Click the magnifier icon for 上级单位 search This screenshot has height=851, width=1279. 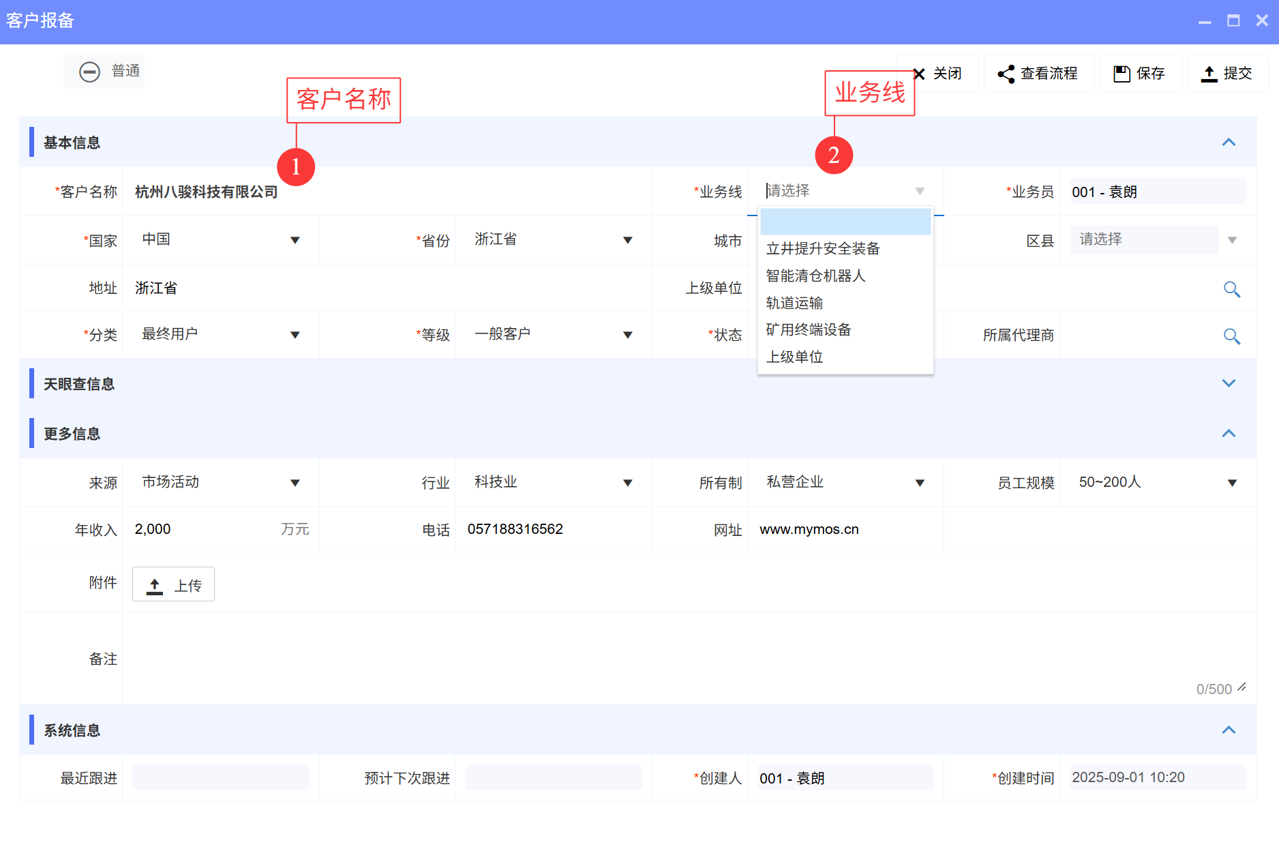click(1231, 288)
